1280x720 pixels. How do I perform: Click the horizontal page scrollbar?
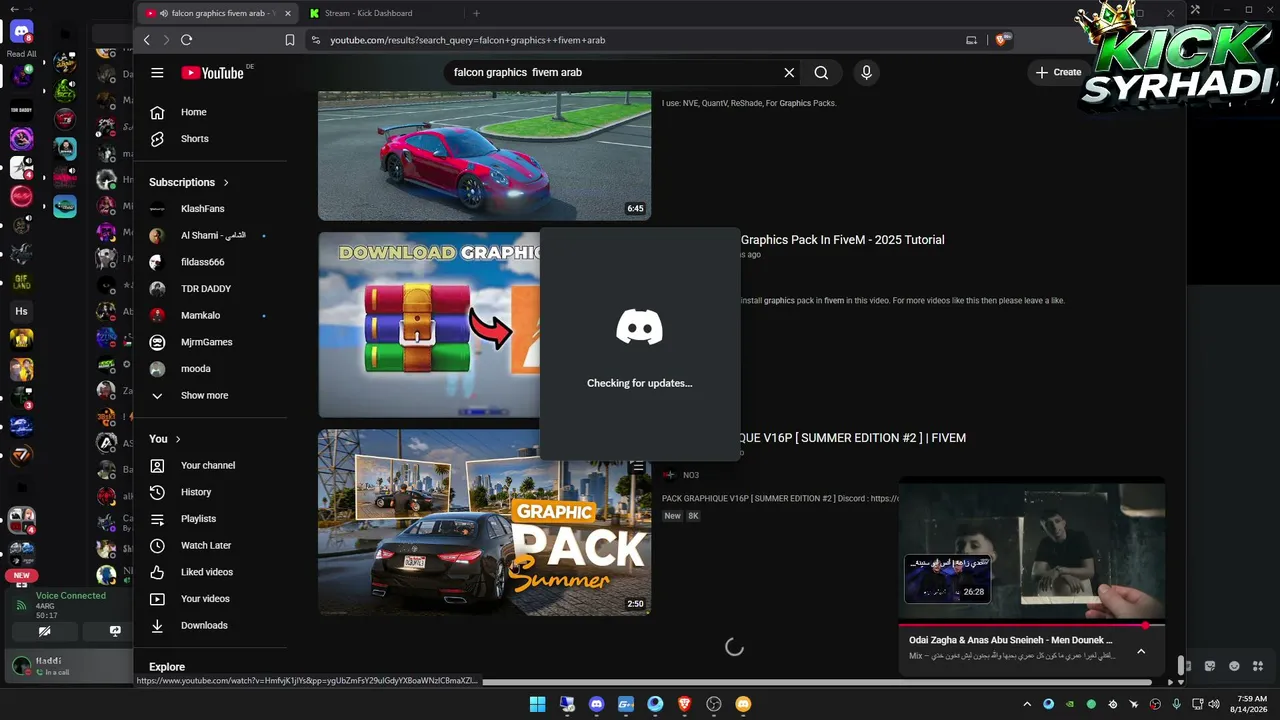pyautogui.click(x=815, y=683)
